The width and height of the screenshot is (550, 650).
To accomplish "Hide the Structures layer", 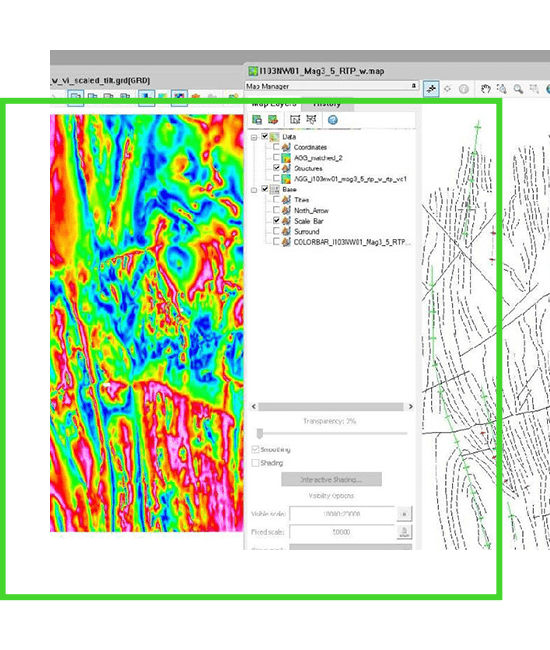I will coord(276,168).
